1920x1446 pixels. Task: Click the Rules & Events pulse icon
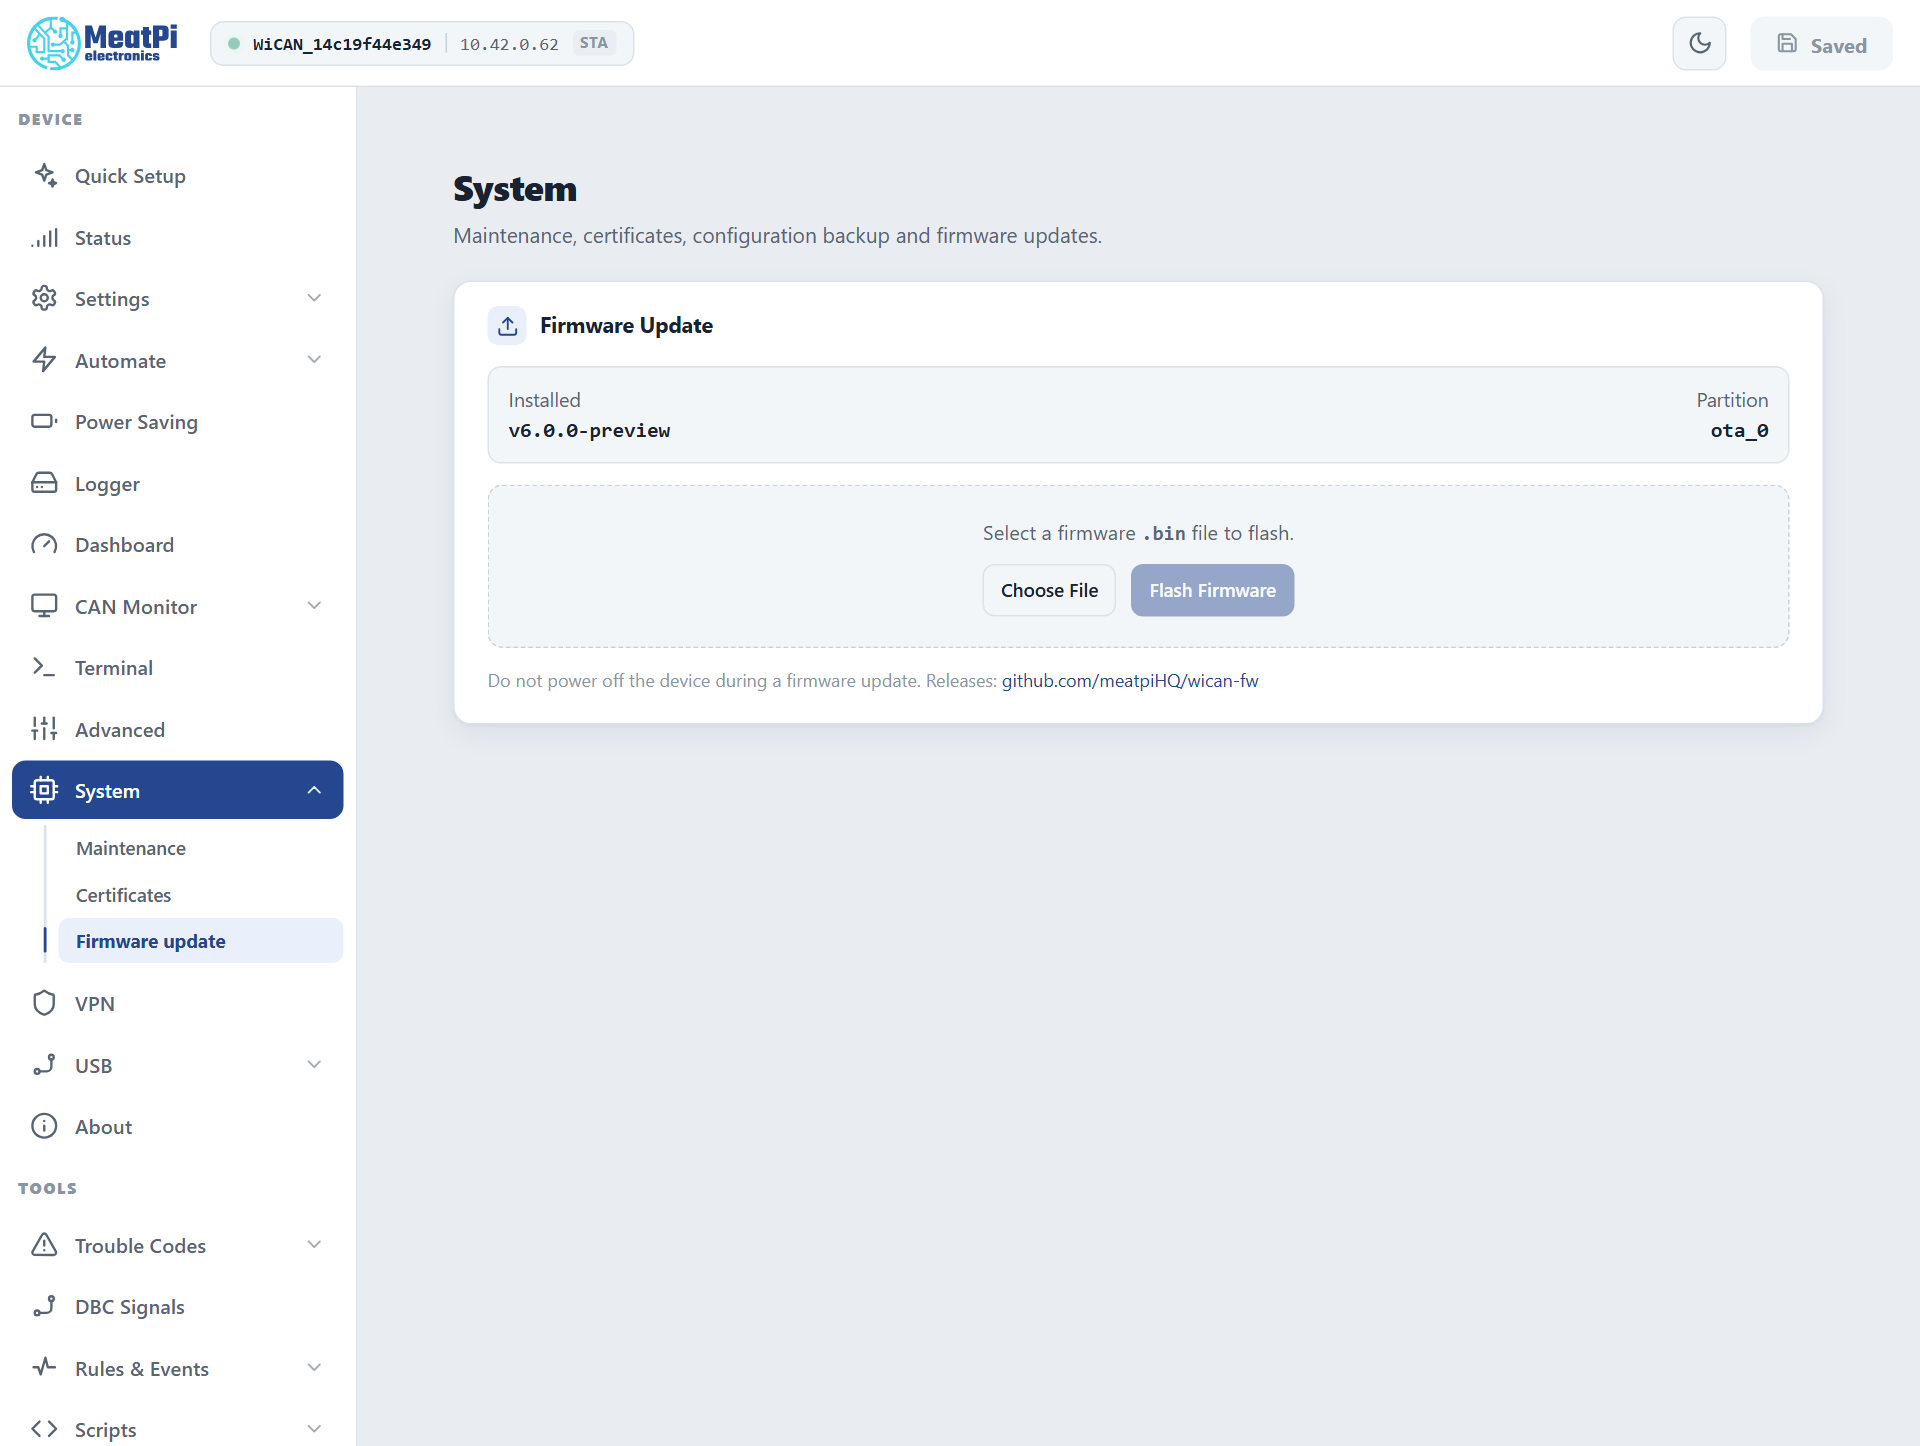(x=45, y=1368)
